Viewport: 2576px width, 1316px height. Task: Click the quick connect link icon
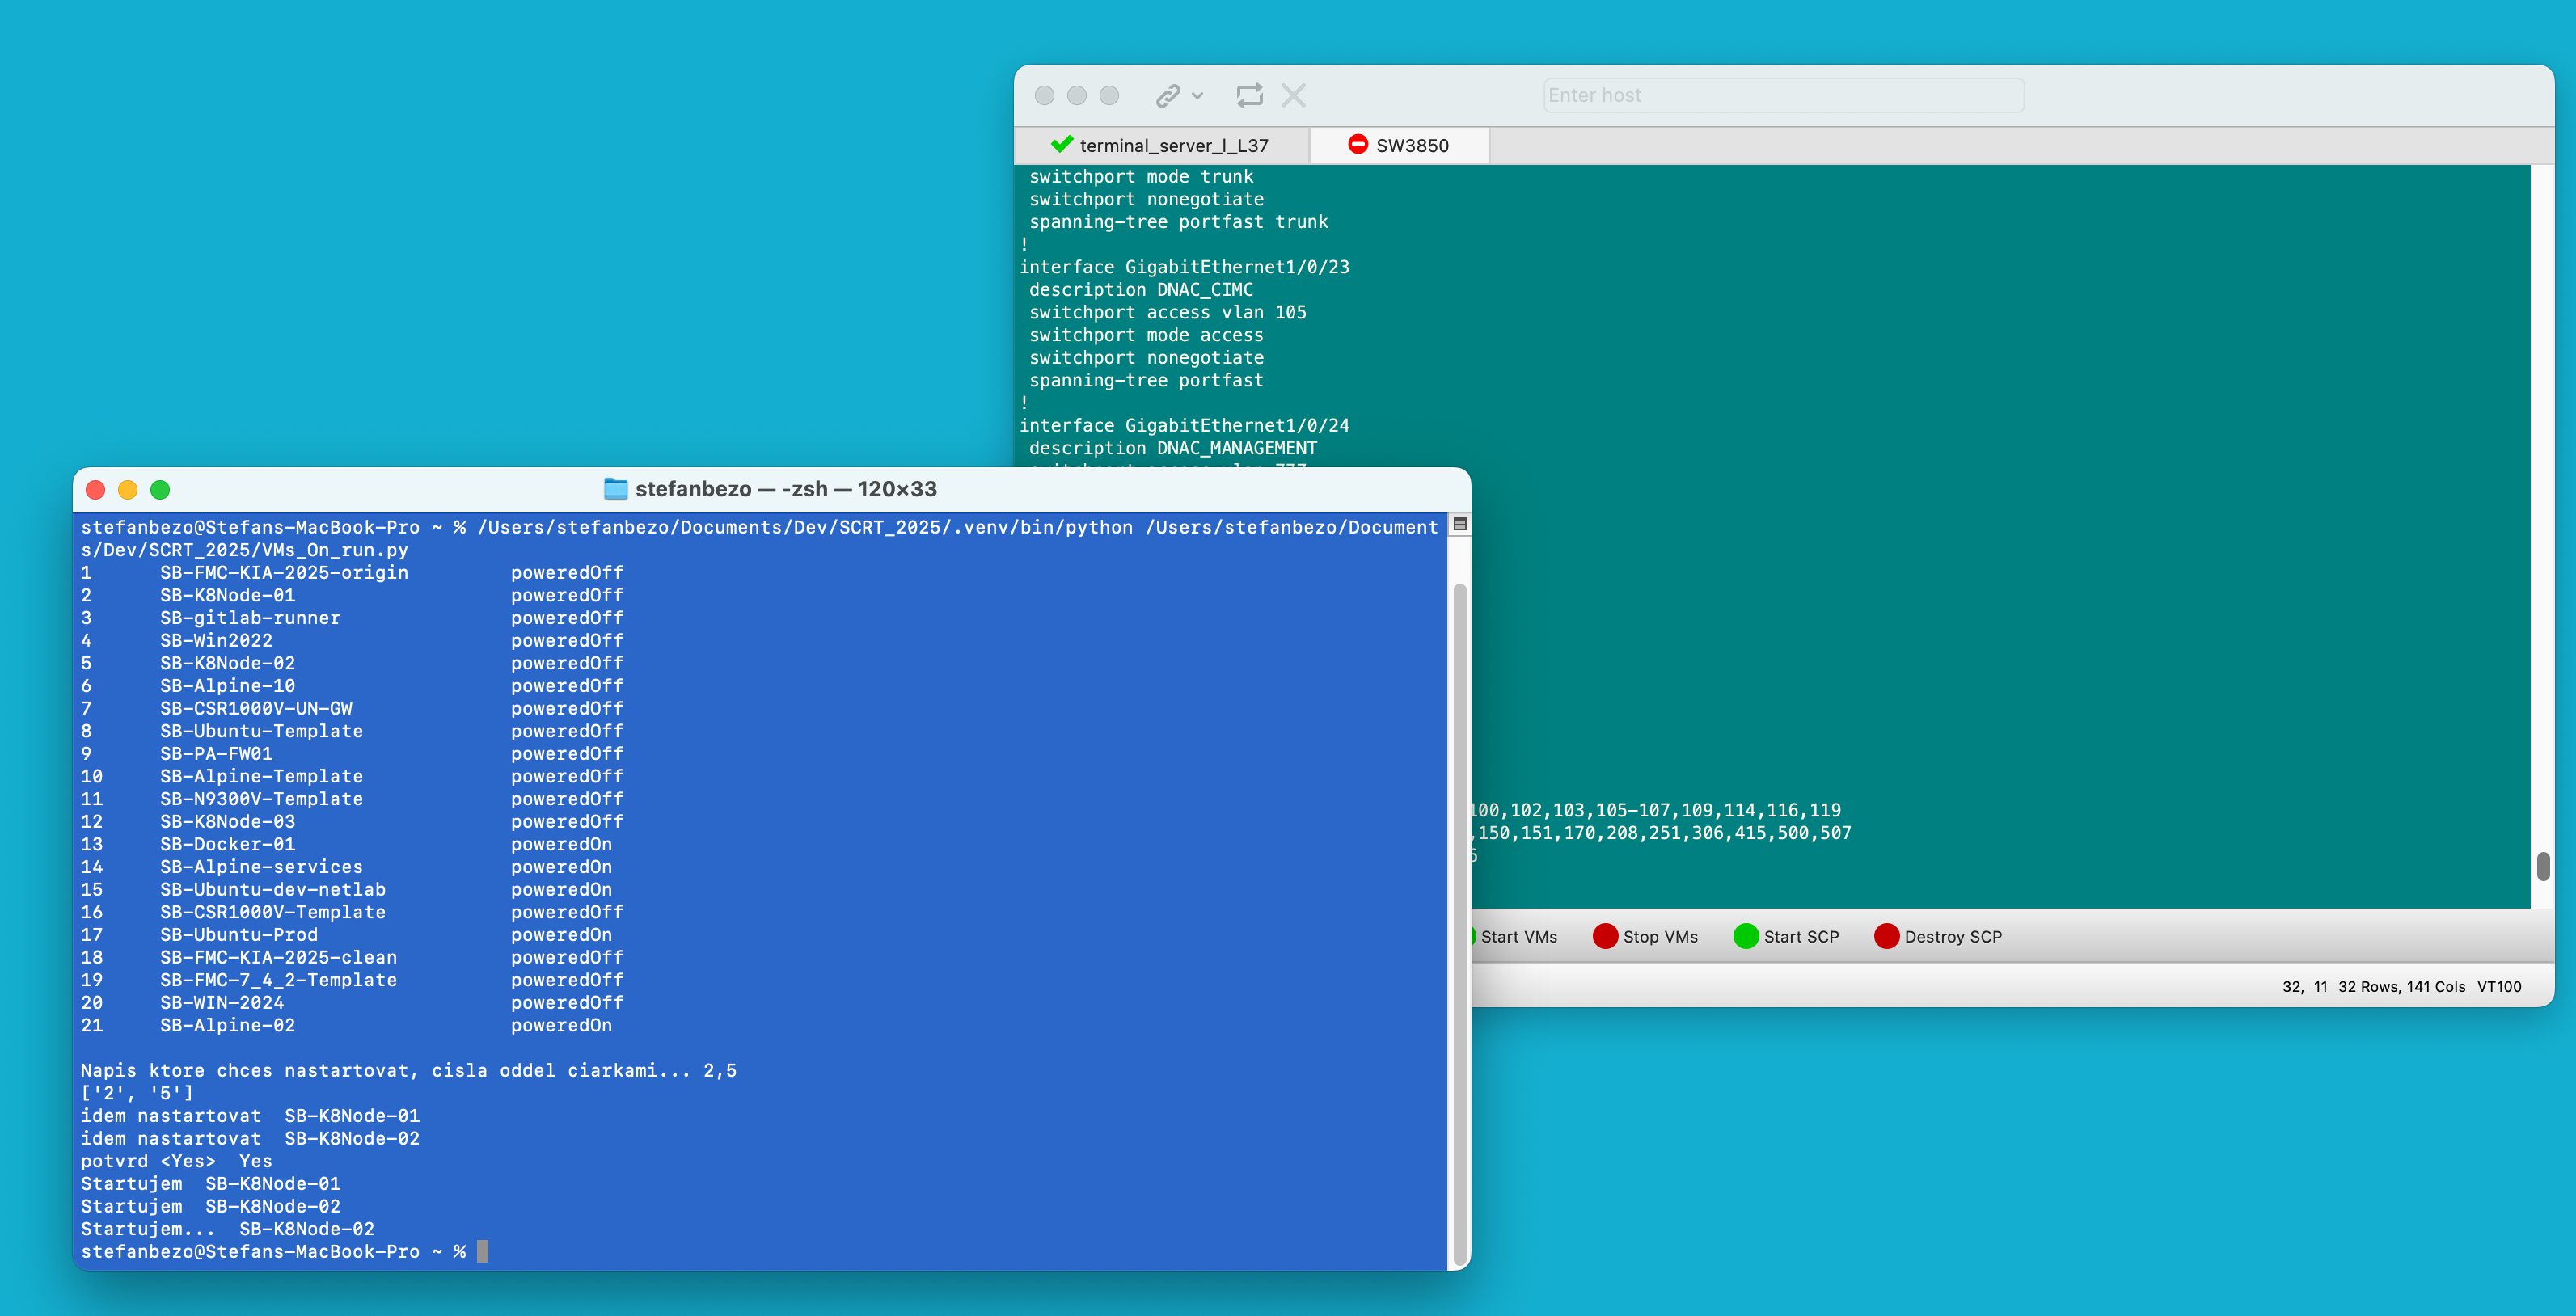tap(1167, 96)
